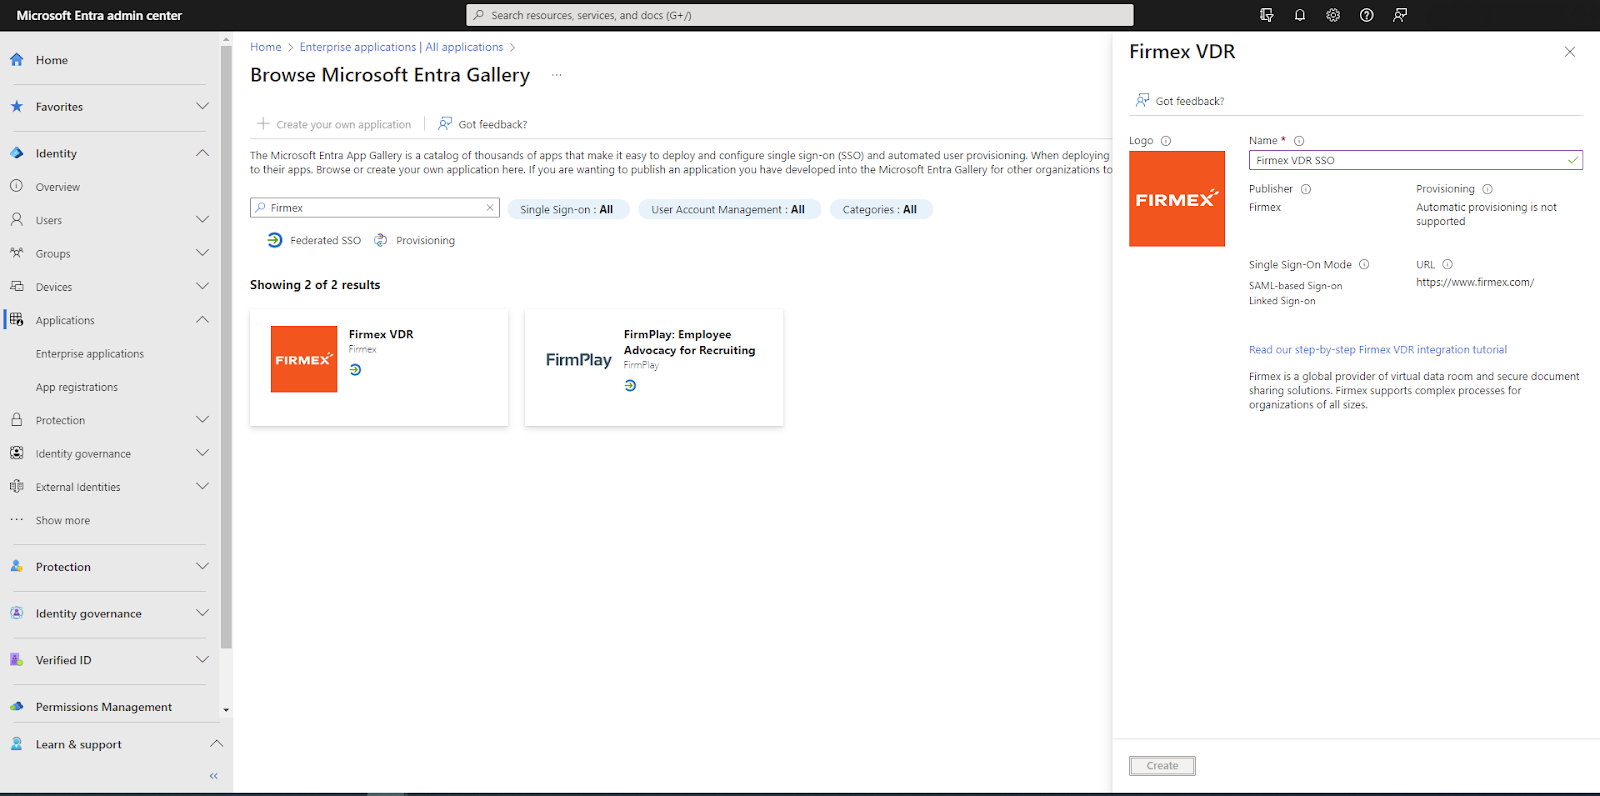Click info icon next to Logo label
The height and width of the screenshot is (796, 1600).
pyautogui.click(x=1166, y=141)
